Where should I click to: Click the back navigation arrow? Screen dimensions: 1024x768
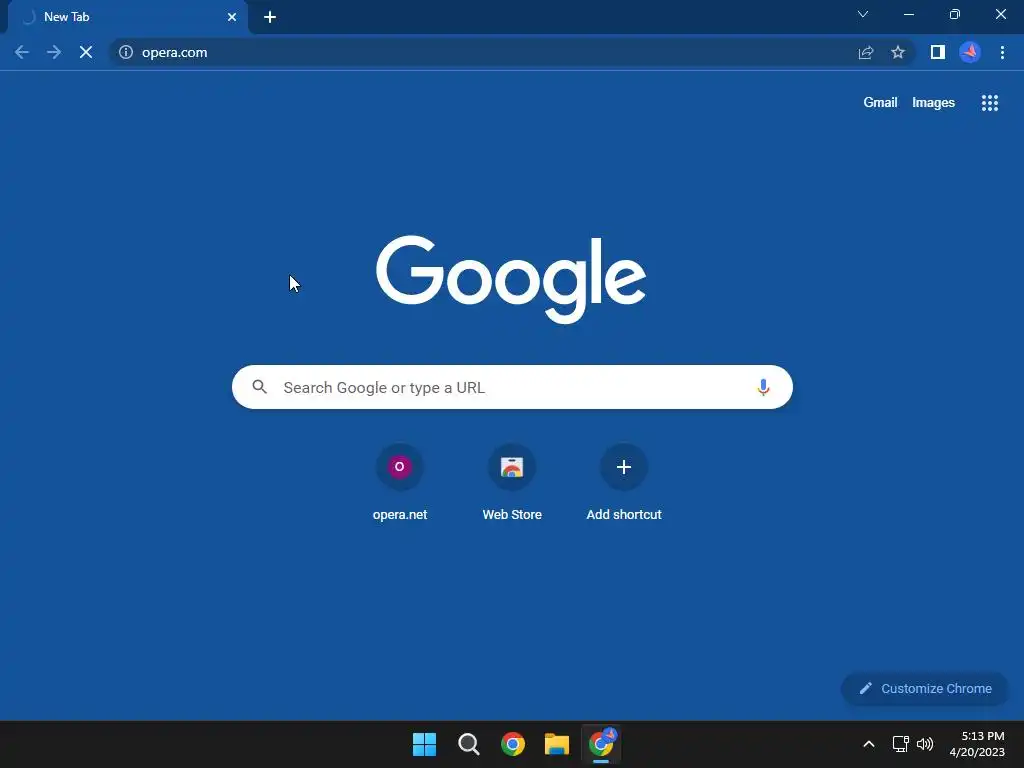[x=22, y=52]
